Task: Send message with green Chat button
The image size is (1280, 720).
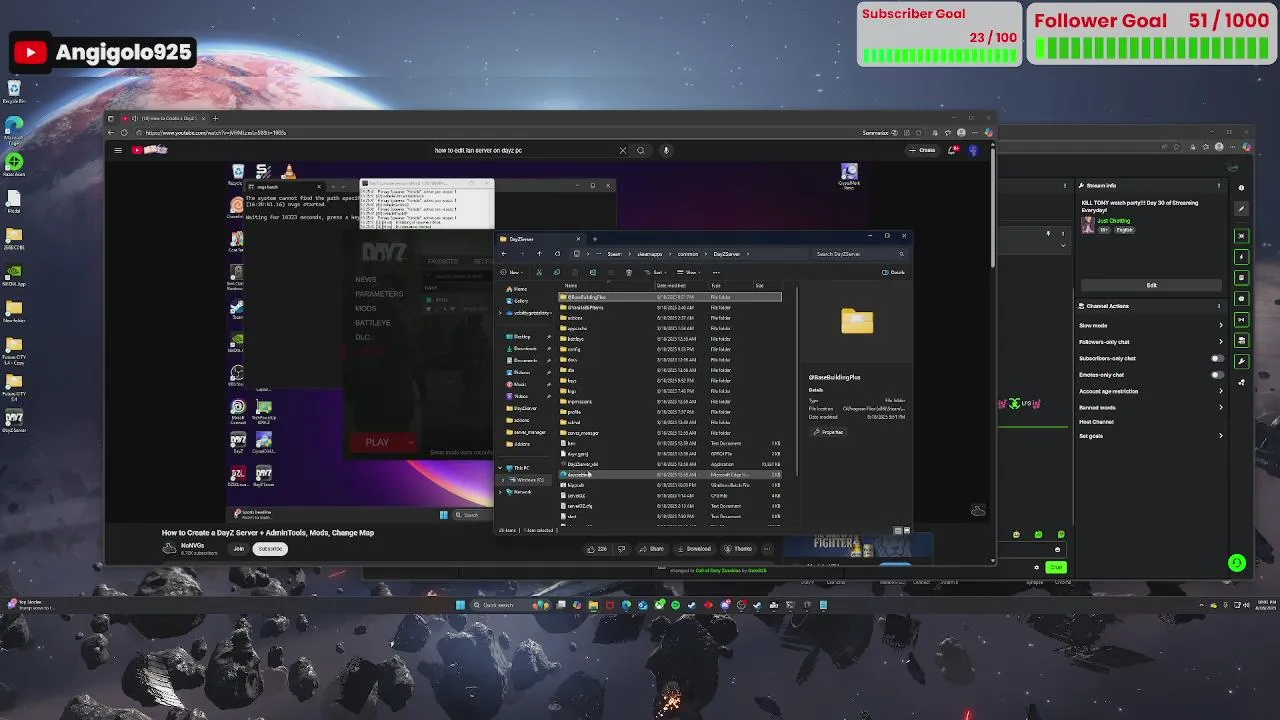Action: [x=1056, y=567]
